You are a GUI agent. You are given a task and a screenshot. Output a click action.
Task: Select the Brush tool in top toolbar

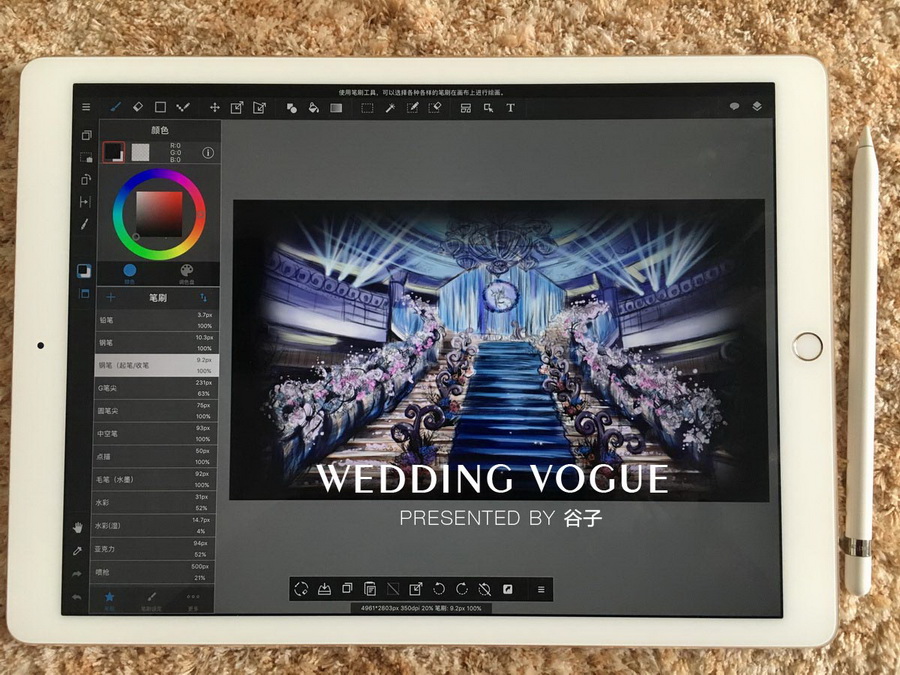pos(115,107)
